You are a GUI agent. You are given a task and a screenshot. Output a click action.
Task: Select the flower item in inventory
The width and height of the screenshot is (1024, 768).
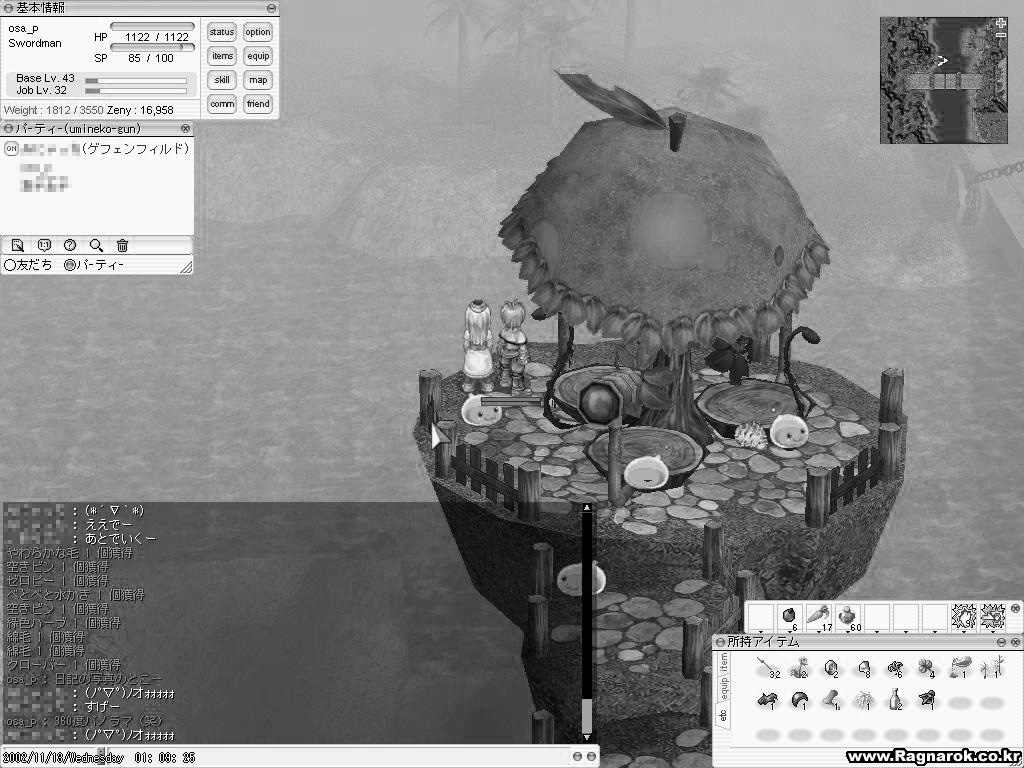(799, 668)
